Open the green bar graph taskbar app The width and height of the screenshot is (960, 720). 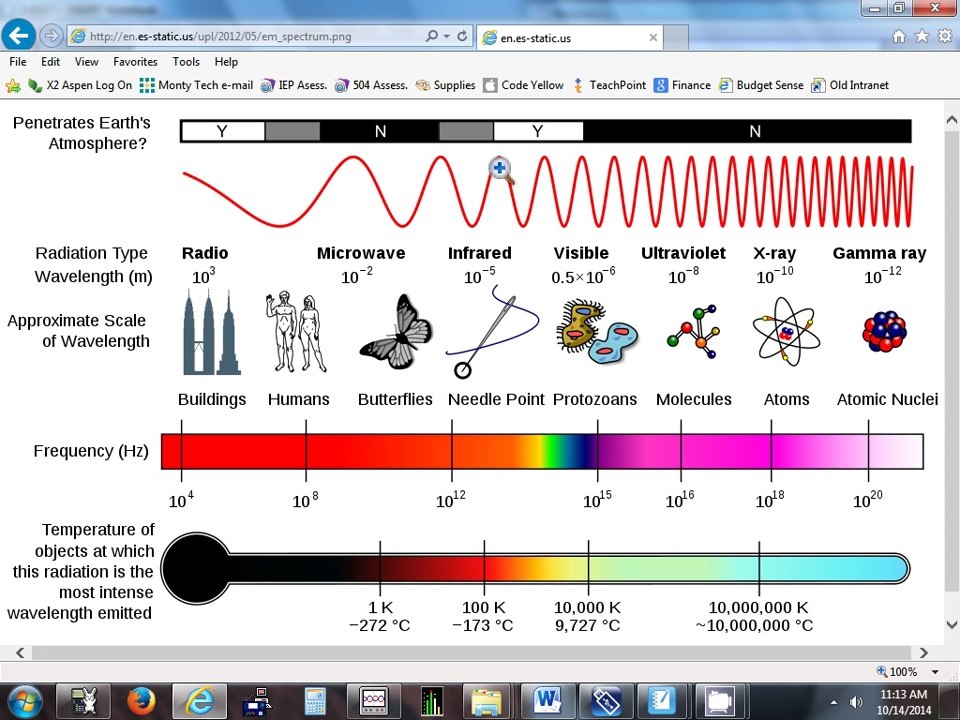(432, 701)
